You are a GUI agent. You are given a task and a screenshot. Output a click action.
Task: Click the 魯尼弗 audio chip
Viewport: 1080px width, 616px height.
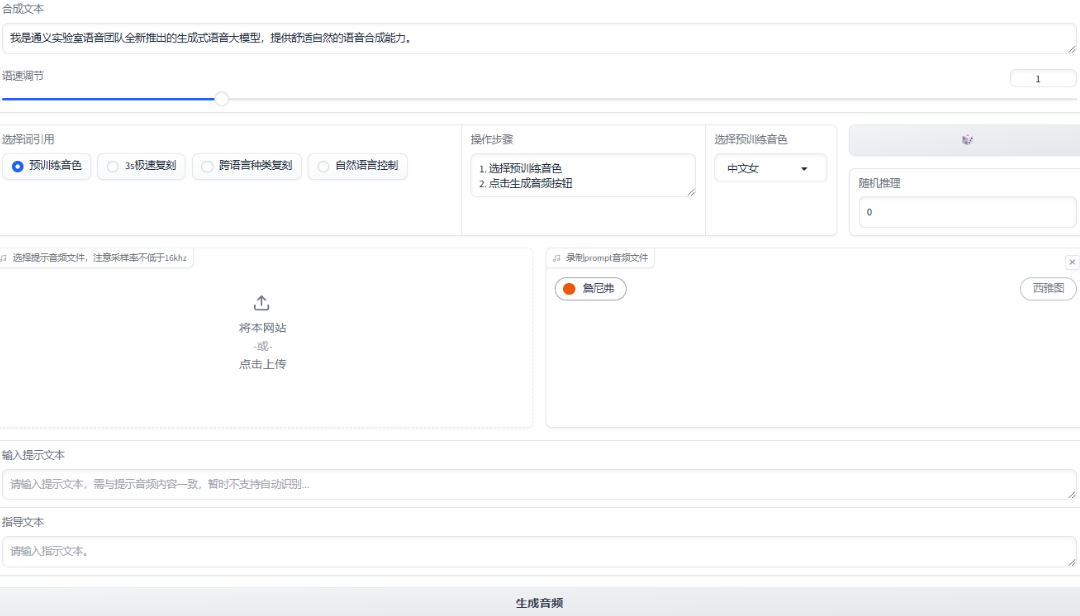click(x=590, y=288)
